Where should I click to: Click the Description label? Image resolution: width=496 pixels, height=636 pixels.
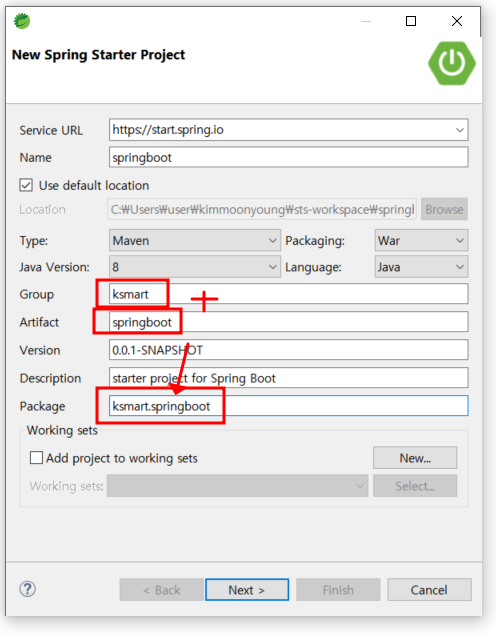pyautogui.click(x=50, y=378)
